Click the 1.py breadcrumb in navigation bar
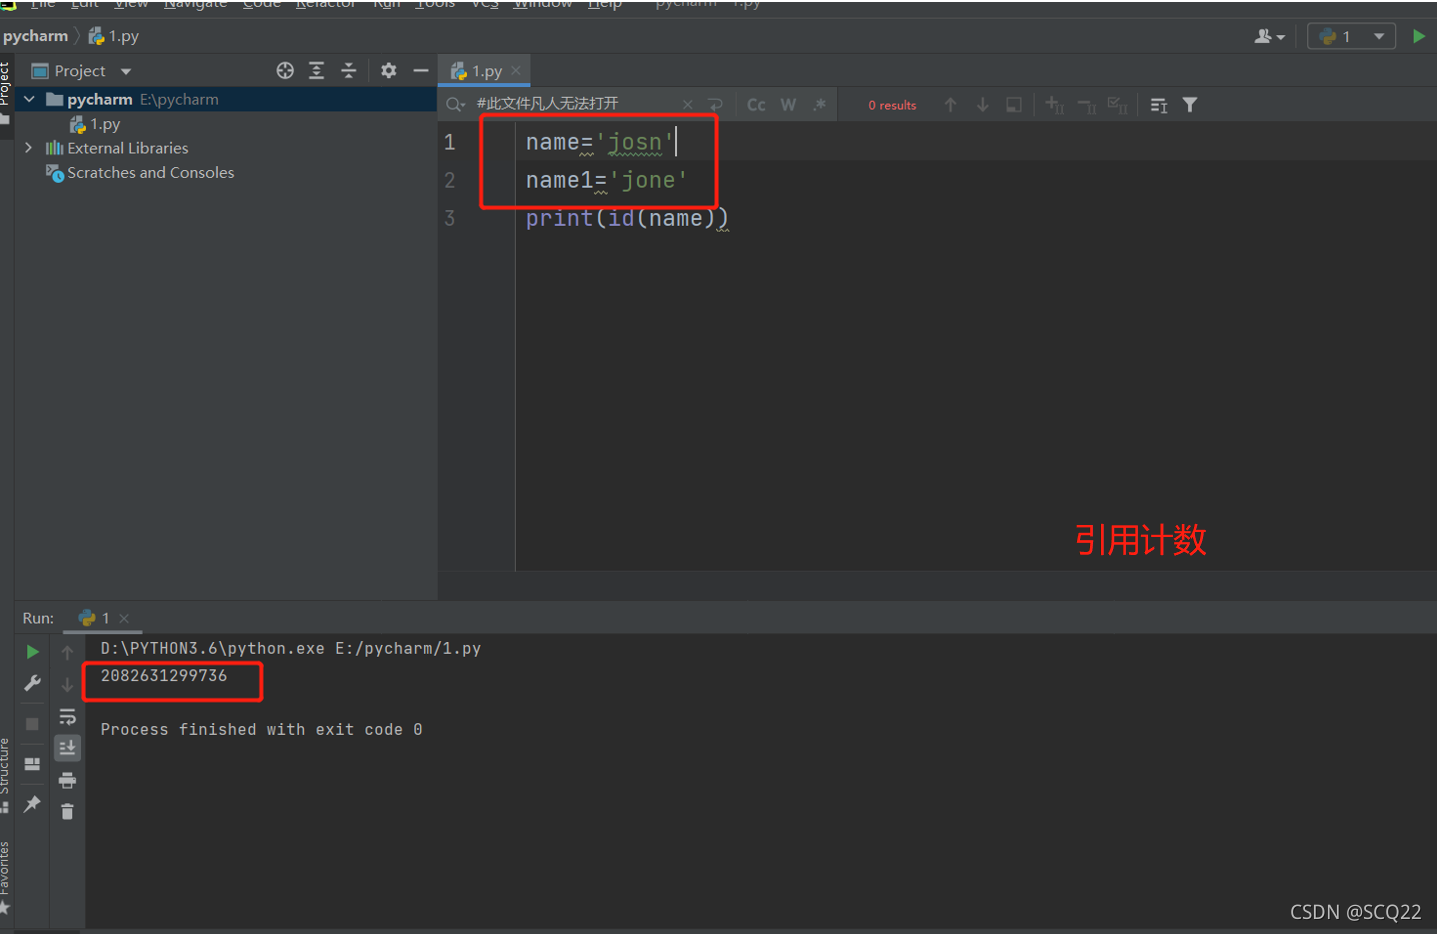This screenshot has width=1437, height=934. [113, 36]
